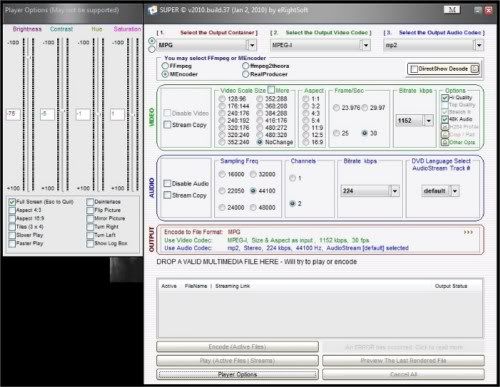500x387 pixels.
Task: Open DVD AudioStream Track default dropdown
Action: click(455, 191)
